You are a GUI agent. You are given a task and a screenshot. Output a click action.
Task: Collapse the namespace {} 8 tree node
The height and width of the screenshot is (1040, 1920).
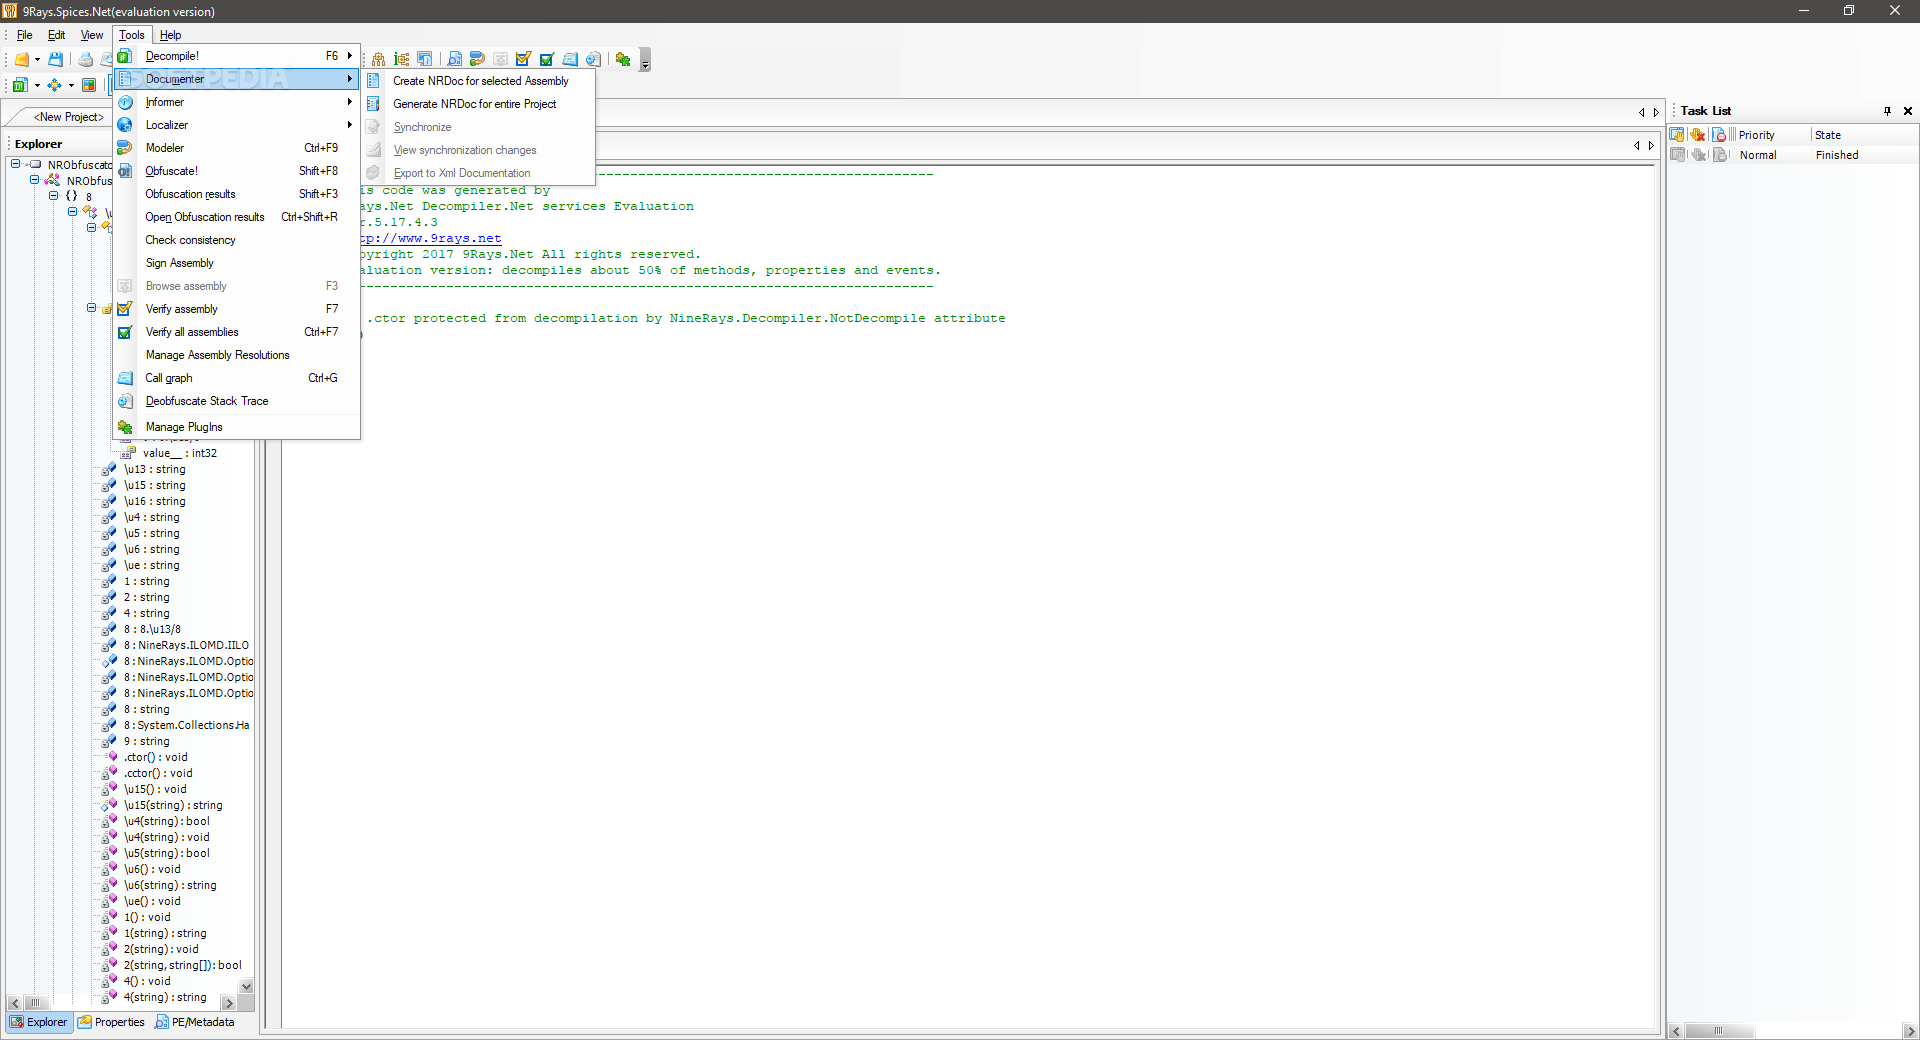point(54,196)
